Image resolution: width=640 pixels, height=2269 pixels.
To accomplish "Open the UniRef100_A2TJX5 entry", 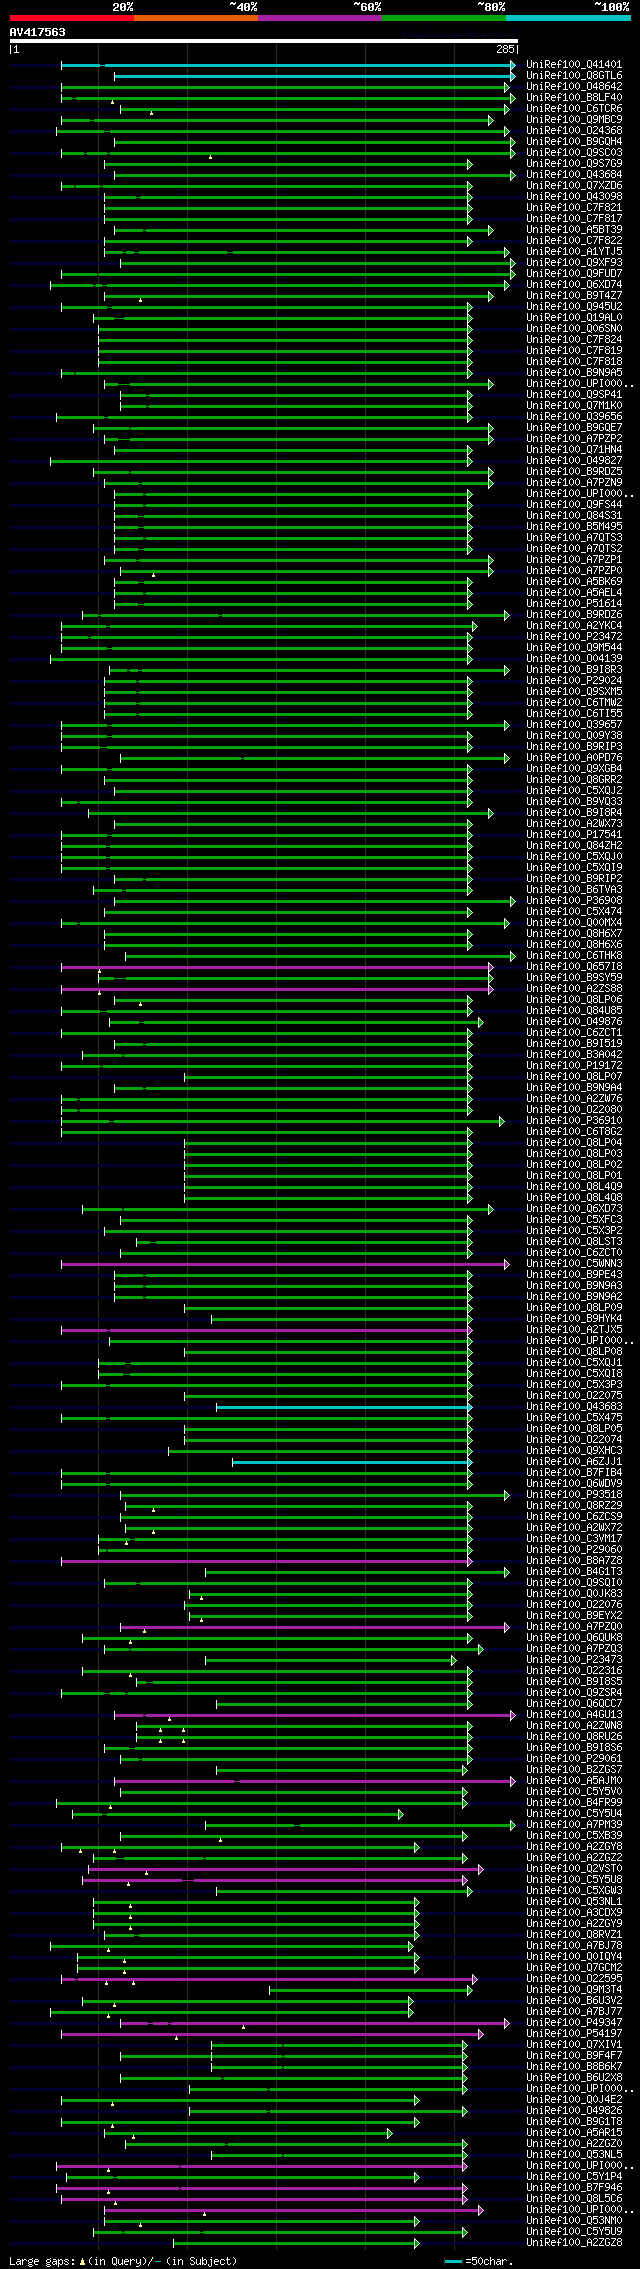I will 574,1330.
